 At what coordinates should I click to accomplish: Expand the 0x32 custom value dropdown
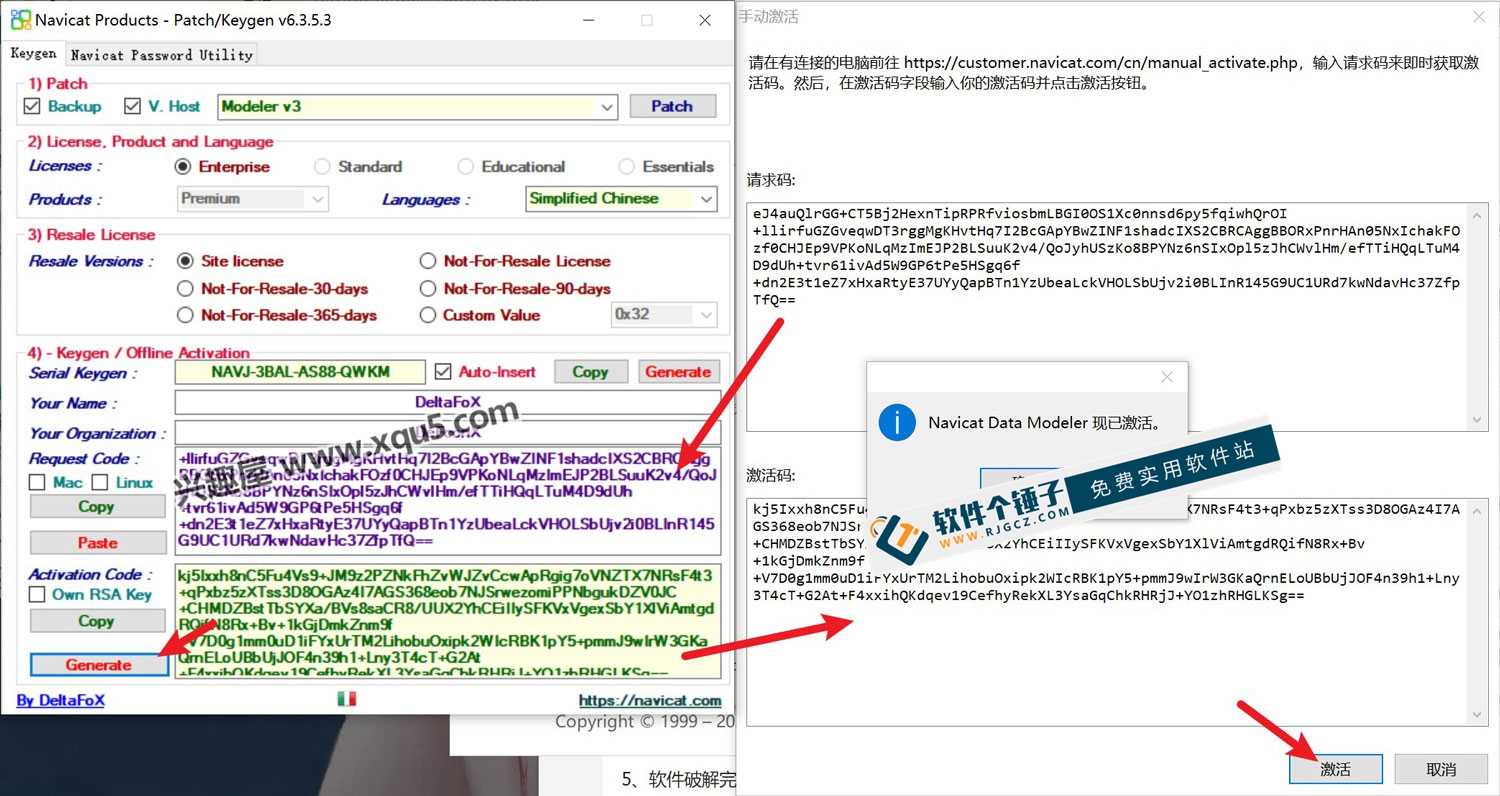click(x=703, y=314)
